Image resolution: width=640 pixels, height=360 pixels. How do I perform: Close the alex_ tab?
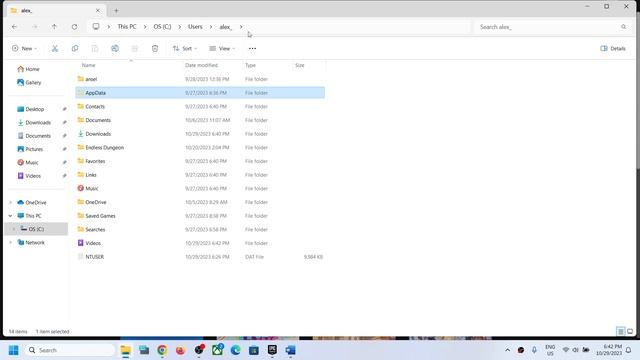click(98, 10)
